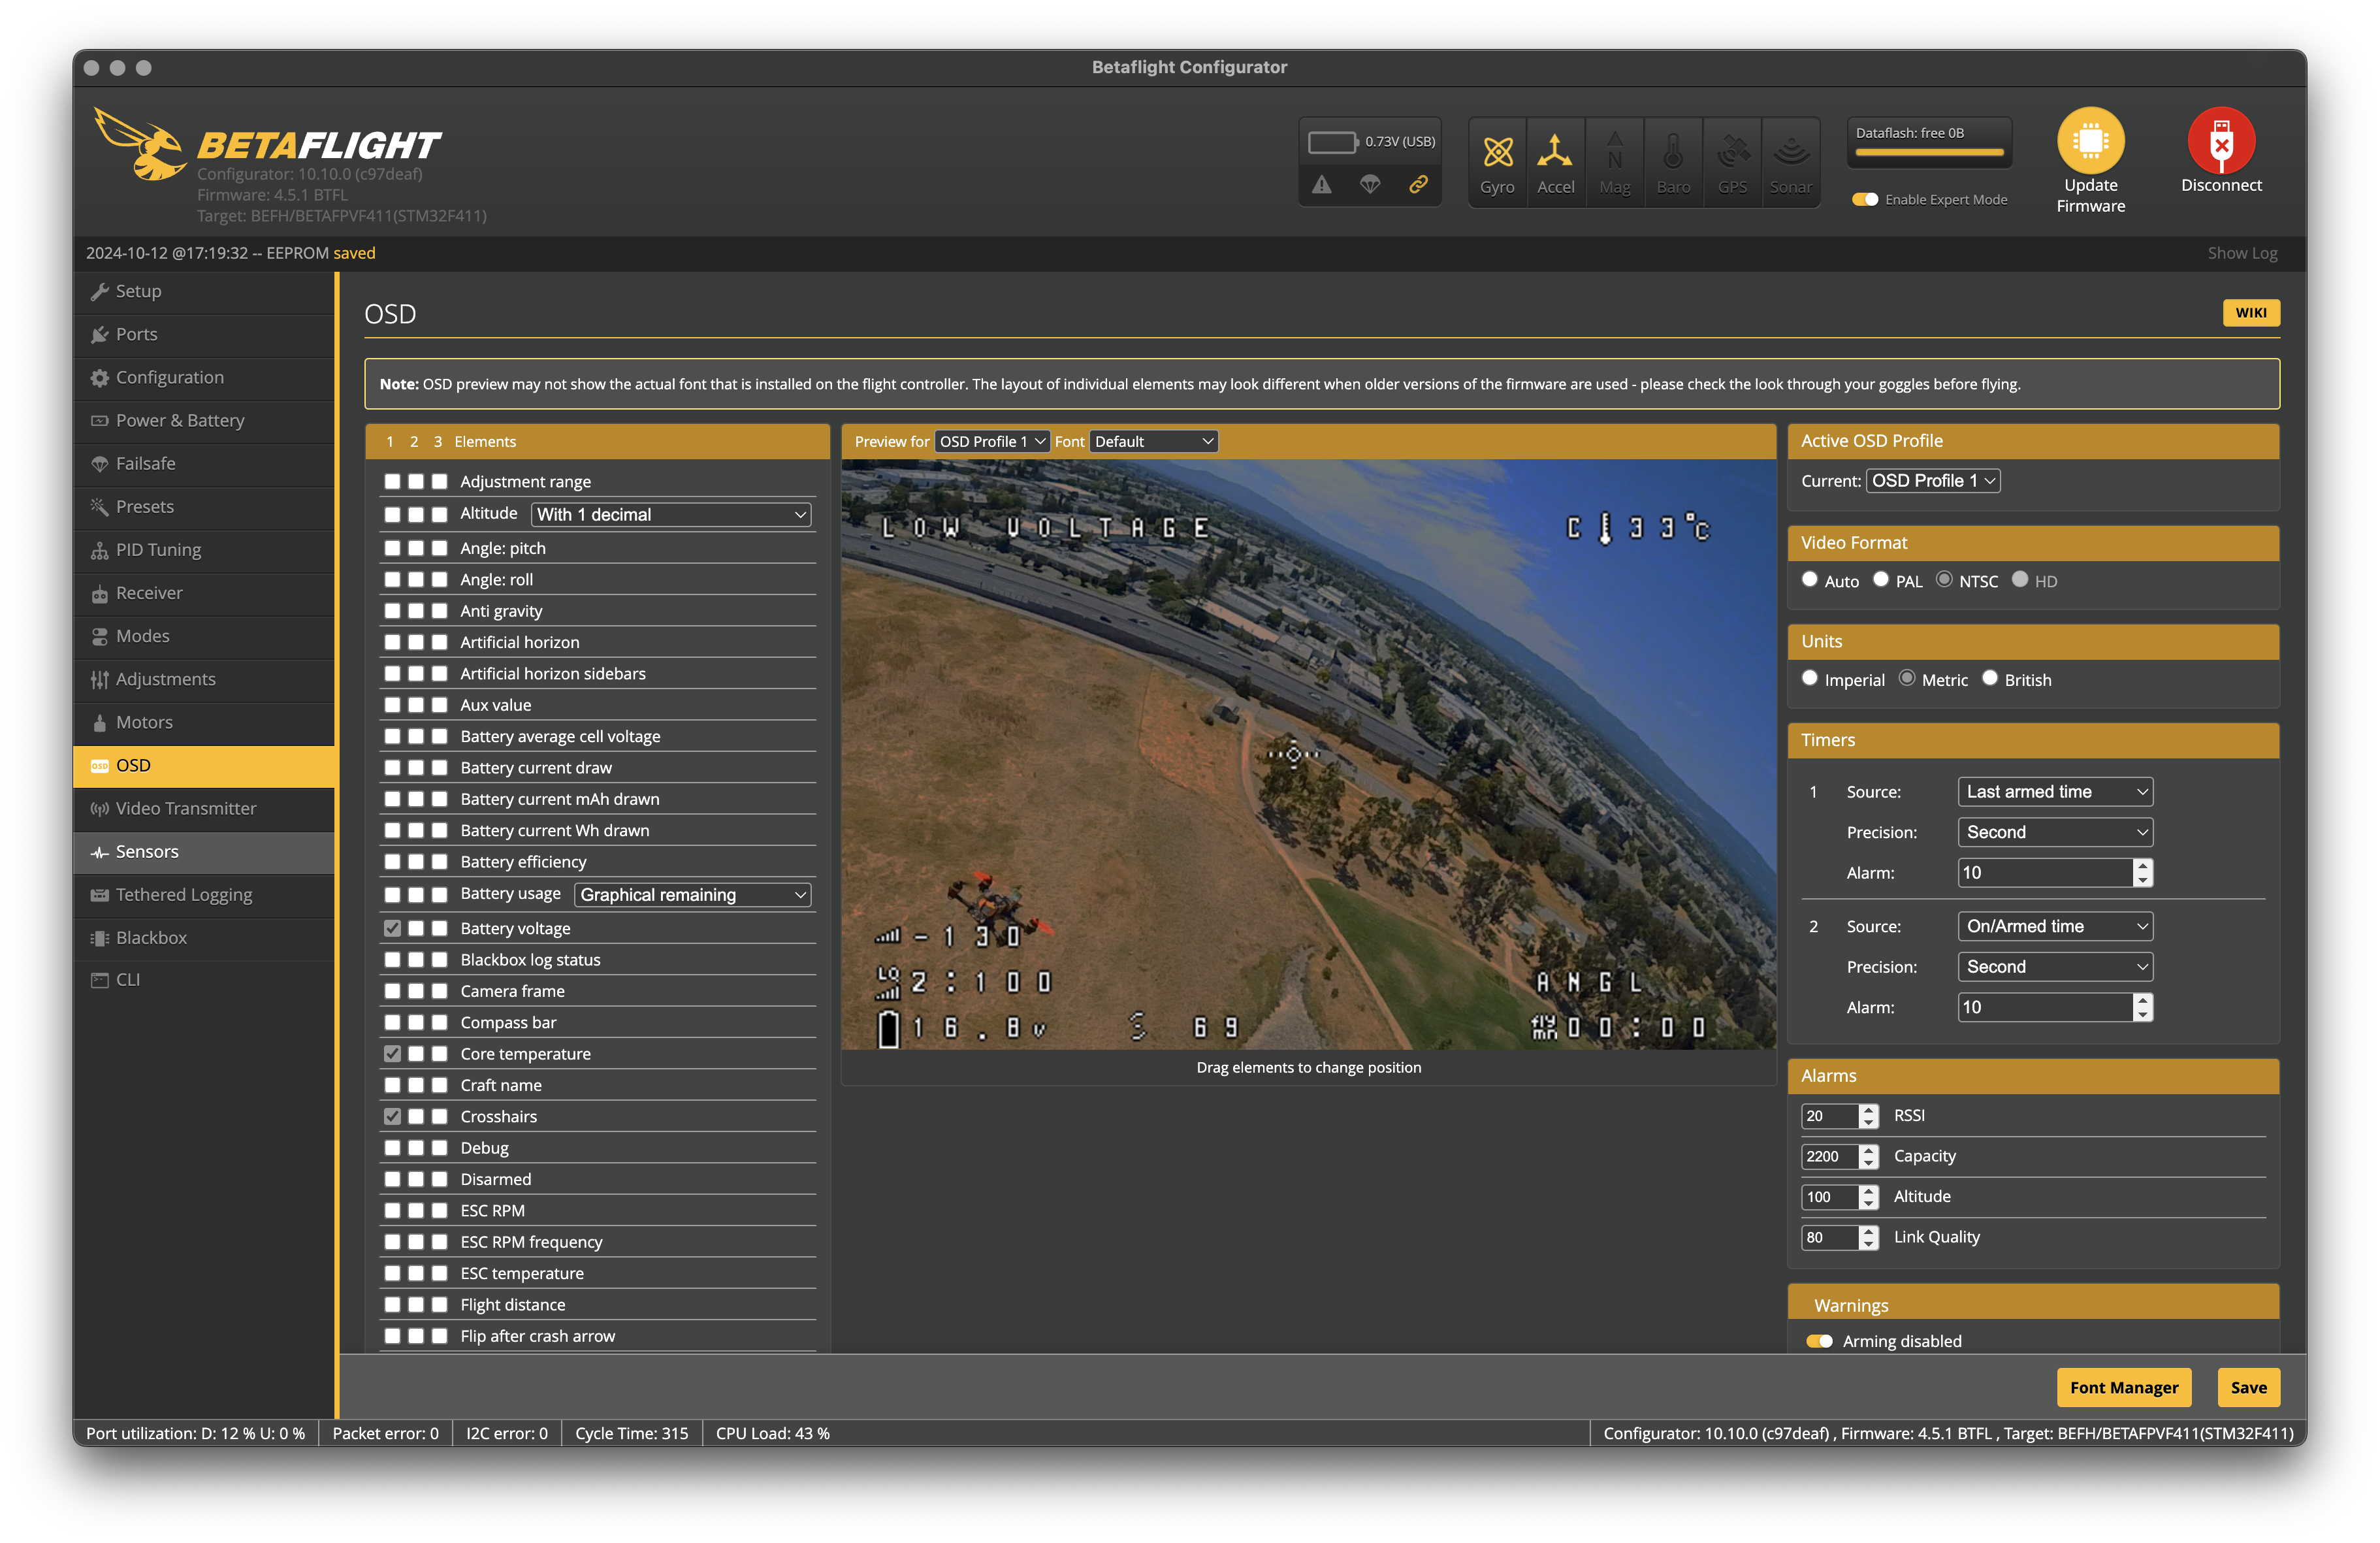Click the Presets sidebar icon
Viewport: 2380px width, 1543px height.
coord(99,507)
